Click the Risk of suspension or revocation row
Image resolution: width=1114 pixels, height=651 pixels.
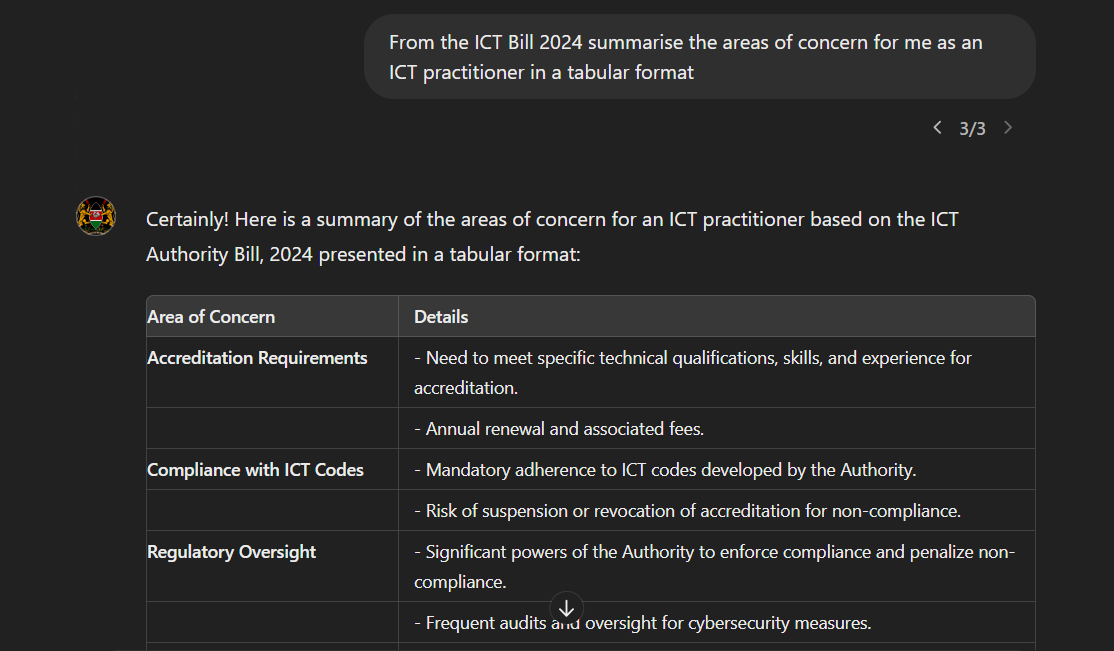(x=717, y=511)
